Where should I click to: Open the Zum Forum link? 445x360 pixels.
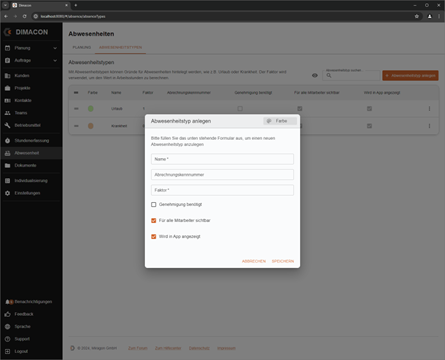click(x=138, y=348)
